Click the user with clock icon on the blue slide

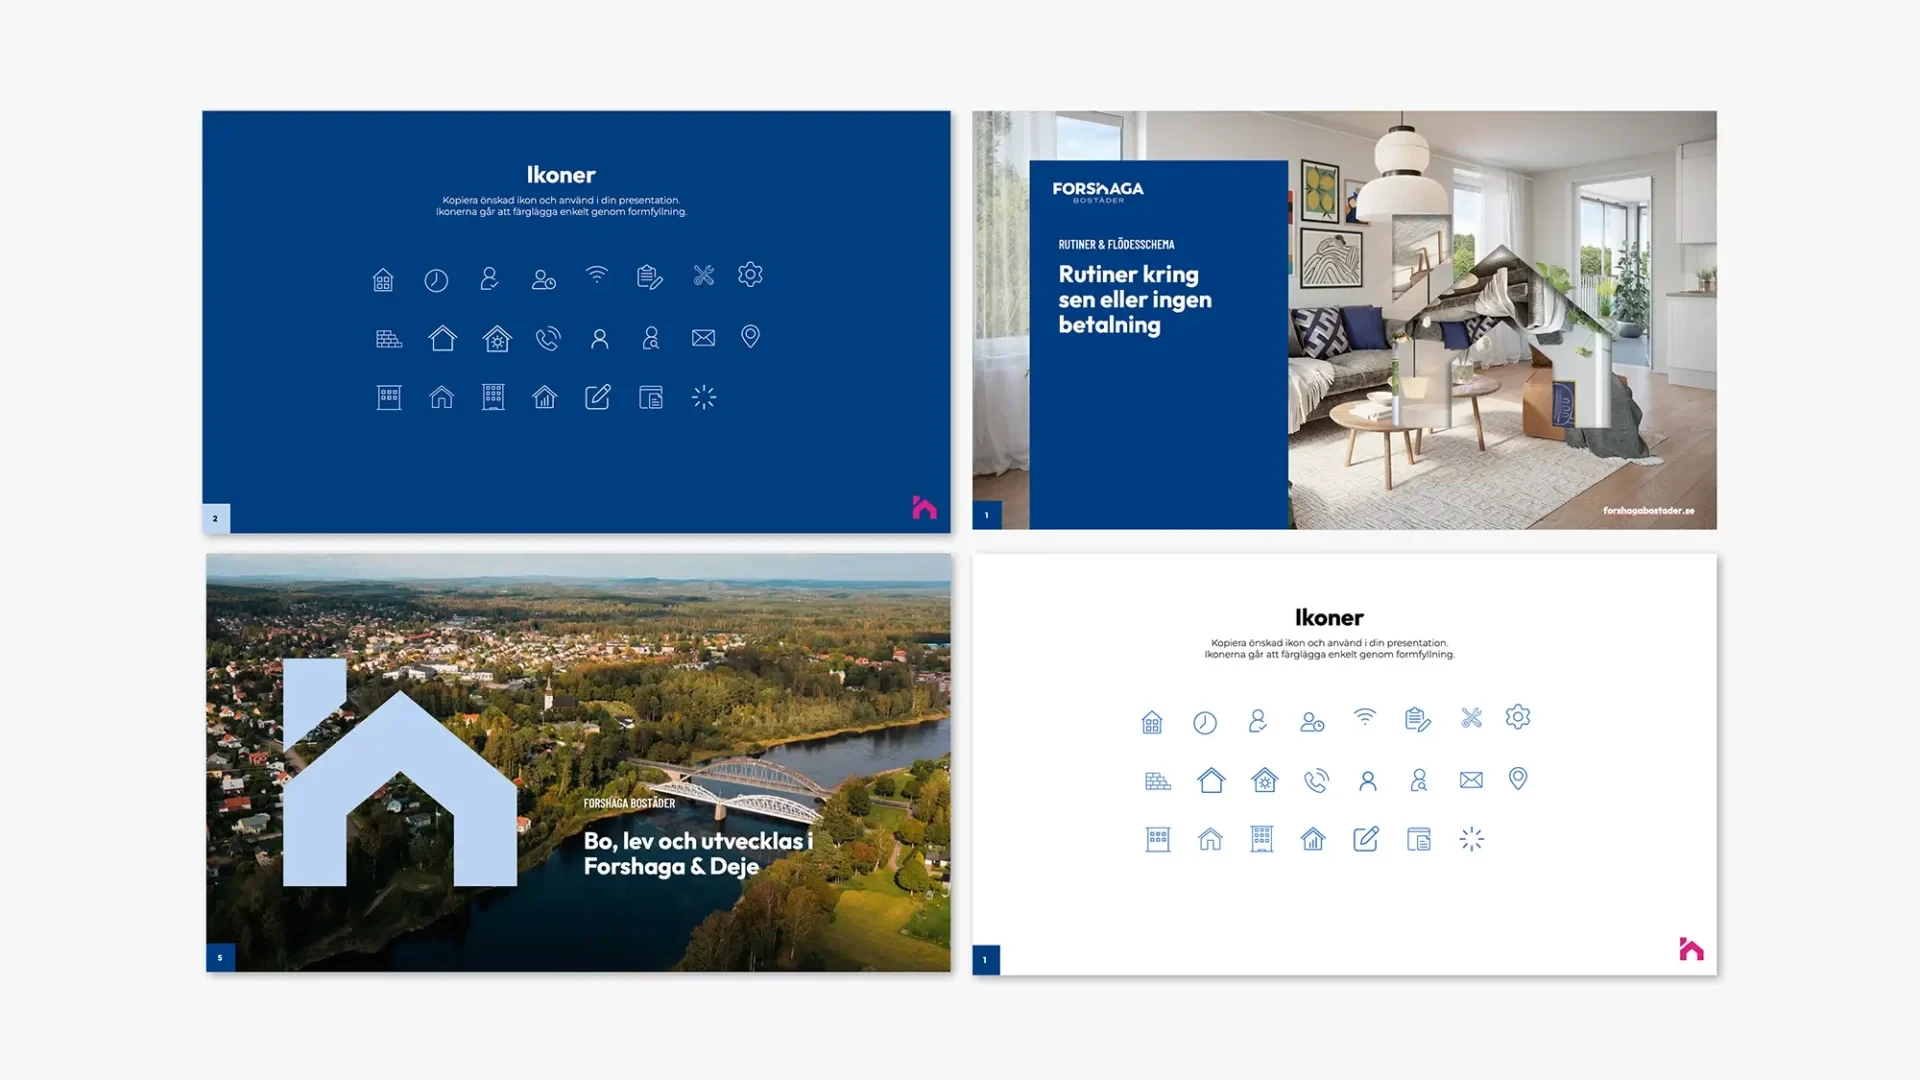[543, 280]
